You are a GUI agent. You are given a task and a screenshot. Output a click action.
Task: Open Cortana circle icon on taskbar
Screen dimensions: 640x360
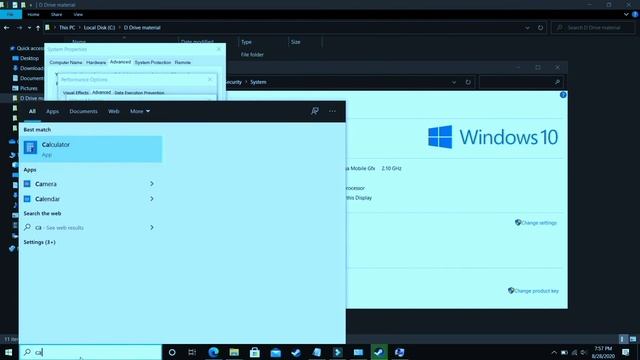(x=172, y=352)
